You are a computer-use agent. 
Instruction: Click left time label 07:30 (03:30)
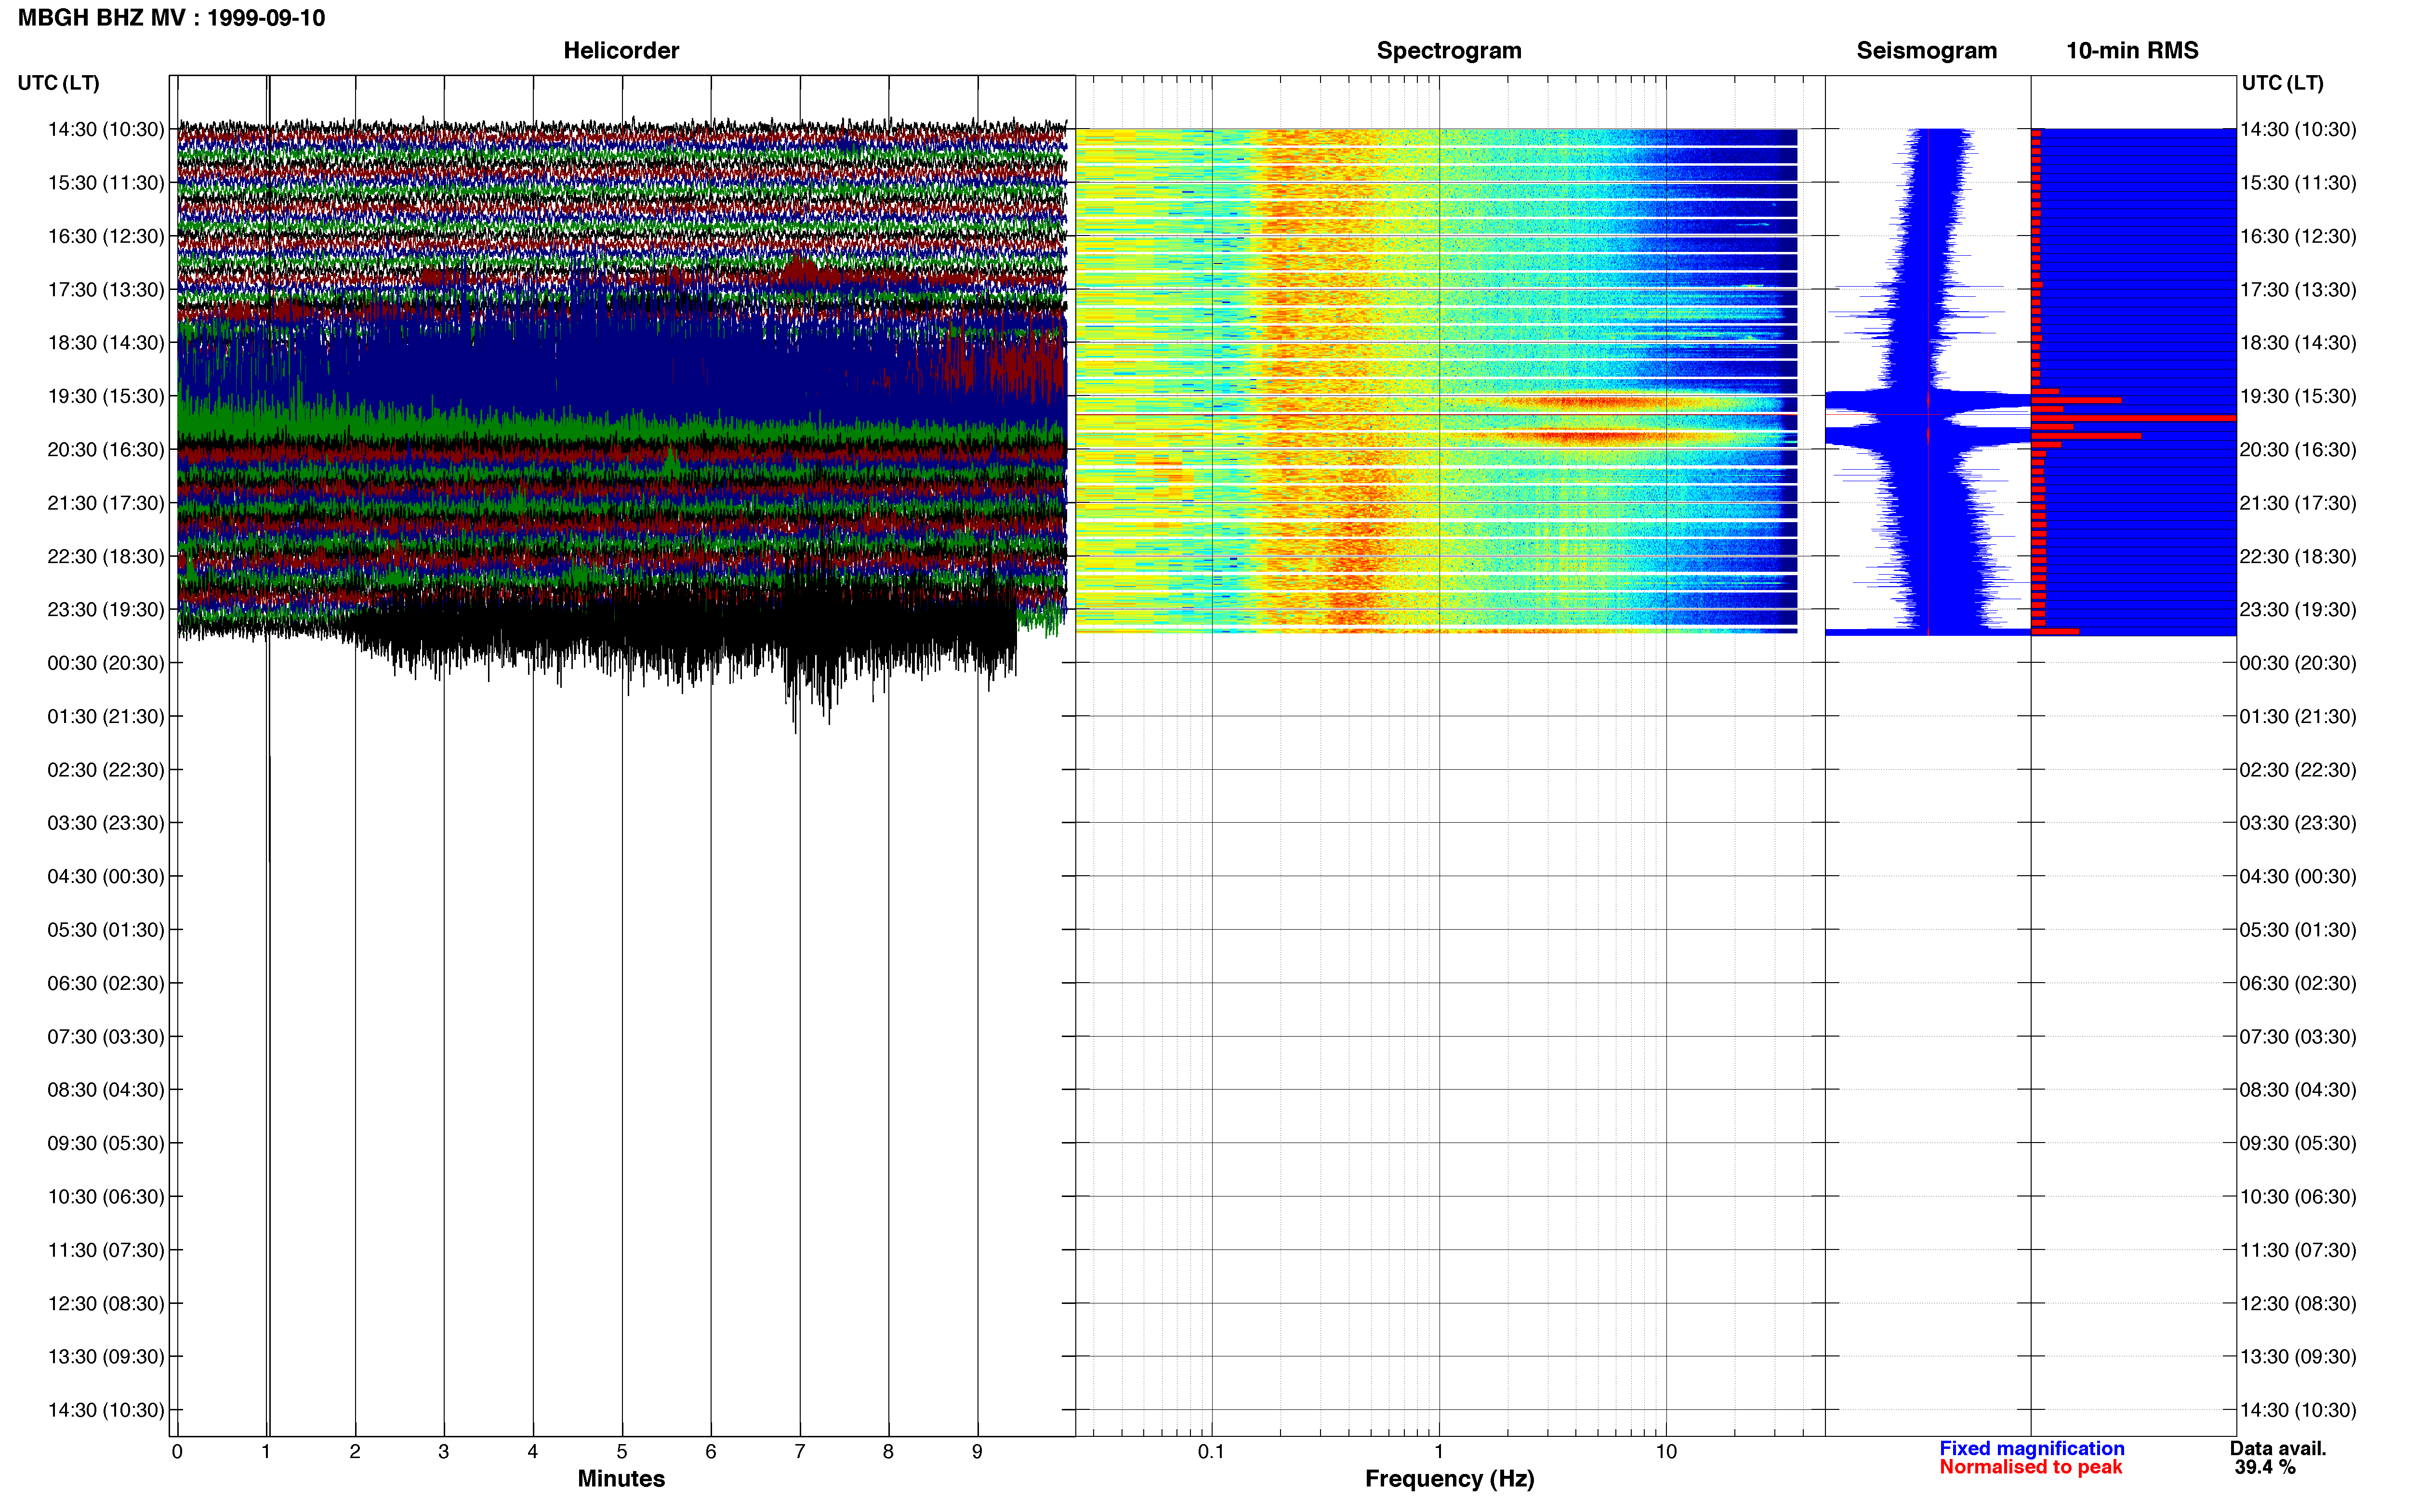[x=106, y=1036]
